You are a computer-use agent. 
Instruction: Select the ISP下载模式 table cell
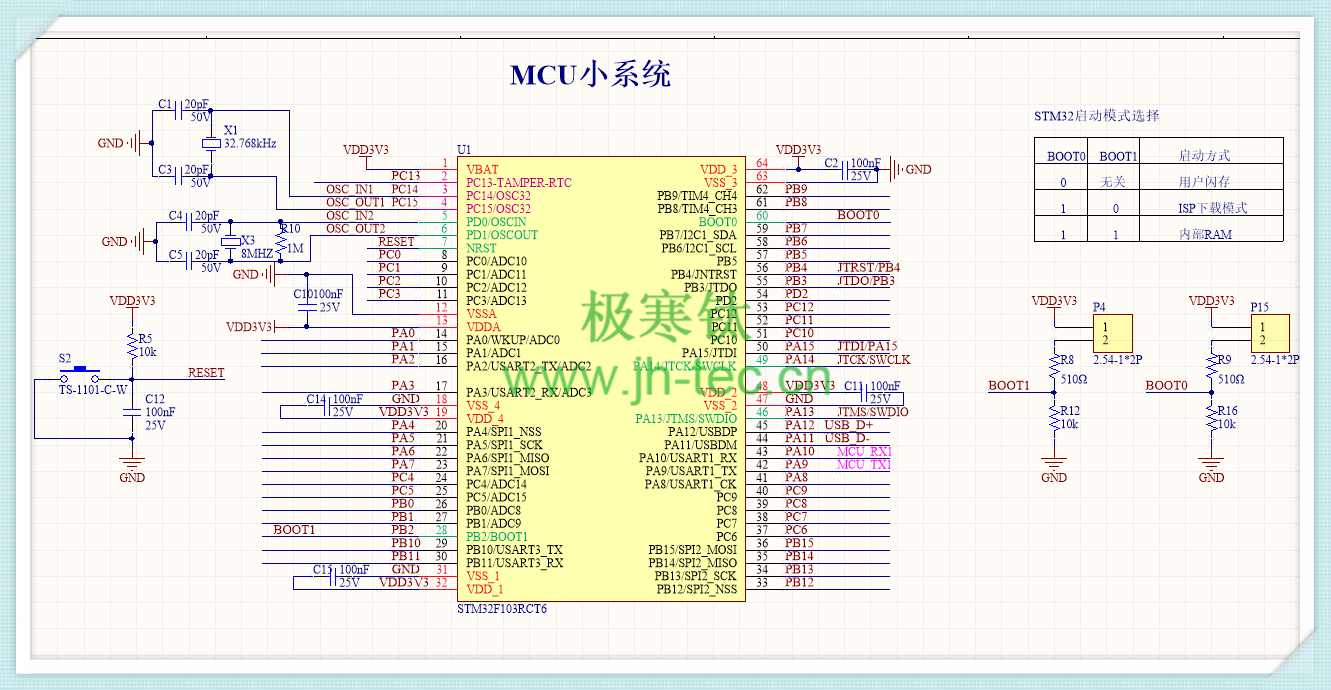(x=1213, y=208)
